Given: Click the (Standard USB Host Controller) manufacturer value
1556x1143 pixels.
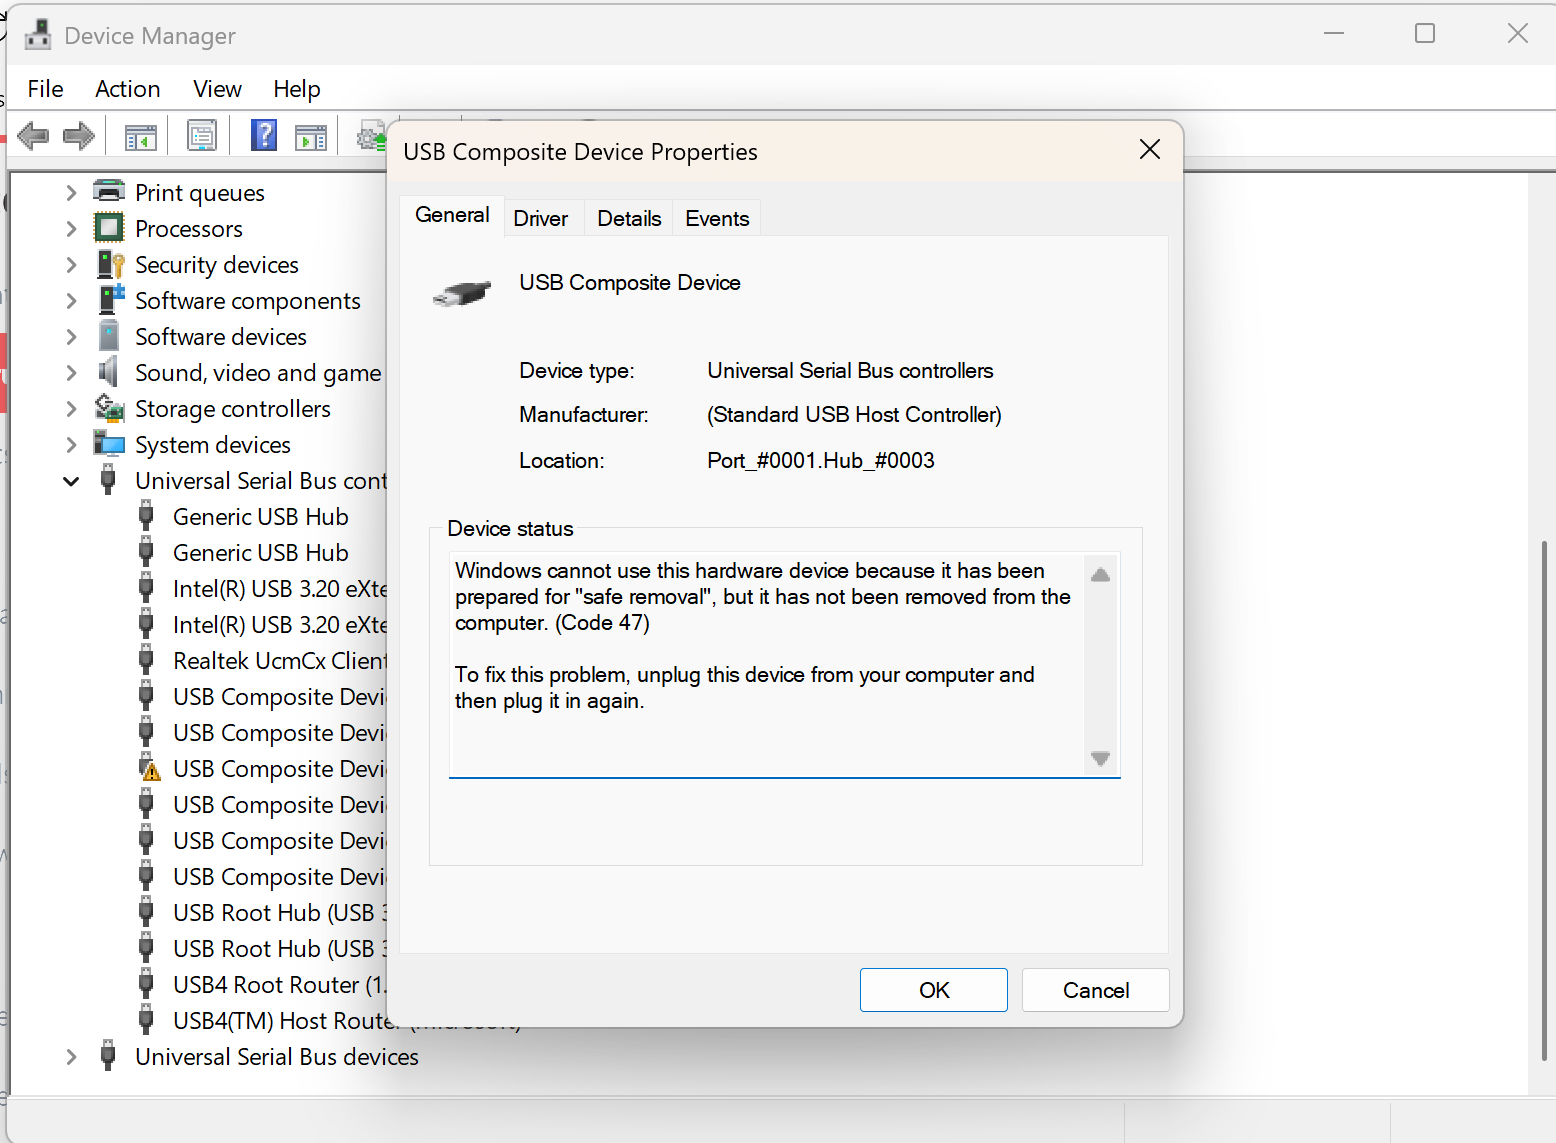Looking at the screenshot, I should pyautogui.click(x=854, y=414).
